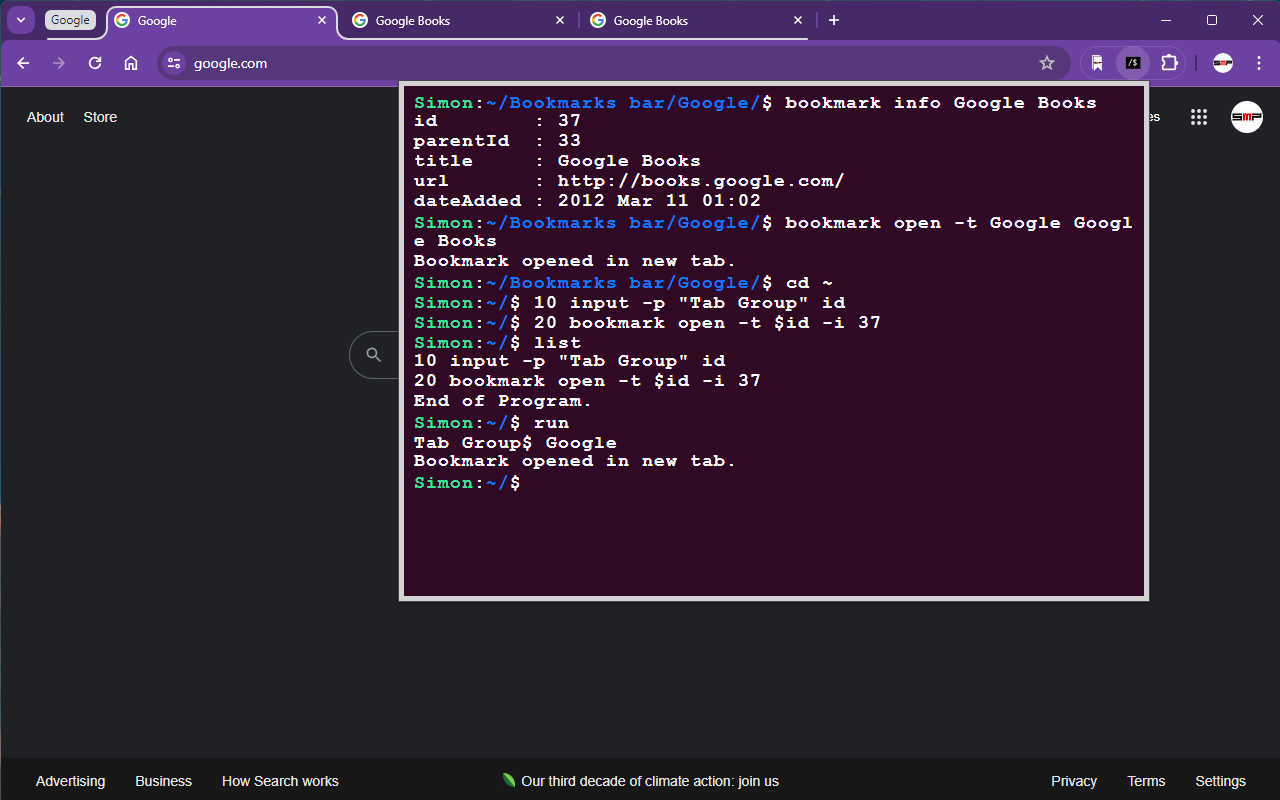Click the url line http://books.google.com/

pos(629,181)
